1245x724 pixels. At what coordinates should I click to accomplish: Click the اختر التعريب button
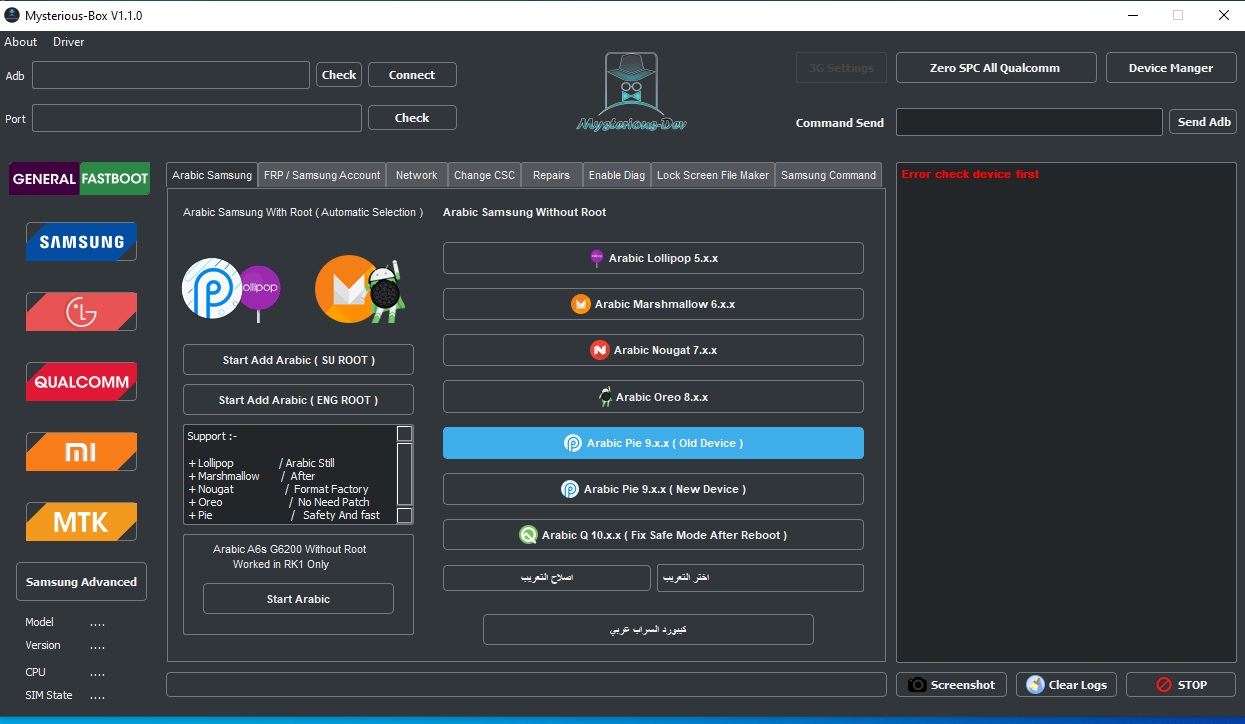tap(760, 578)
